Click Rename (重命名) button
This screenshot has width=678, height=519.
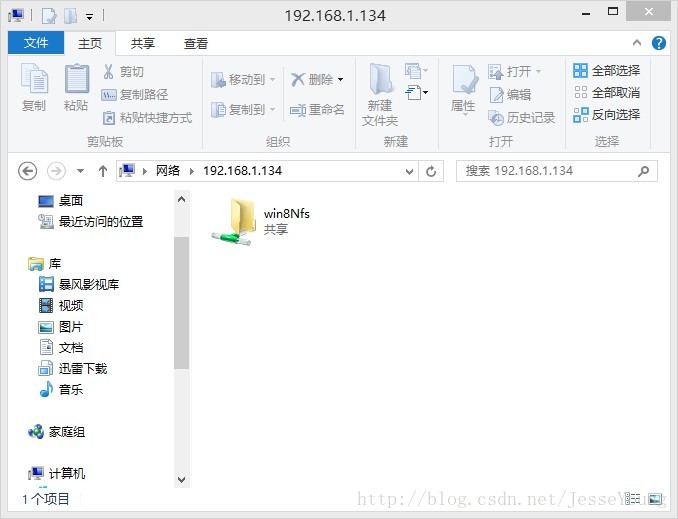tap(317, 110)
